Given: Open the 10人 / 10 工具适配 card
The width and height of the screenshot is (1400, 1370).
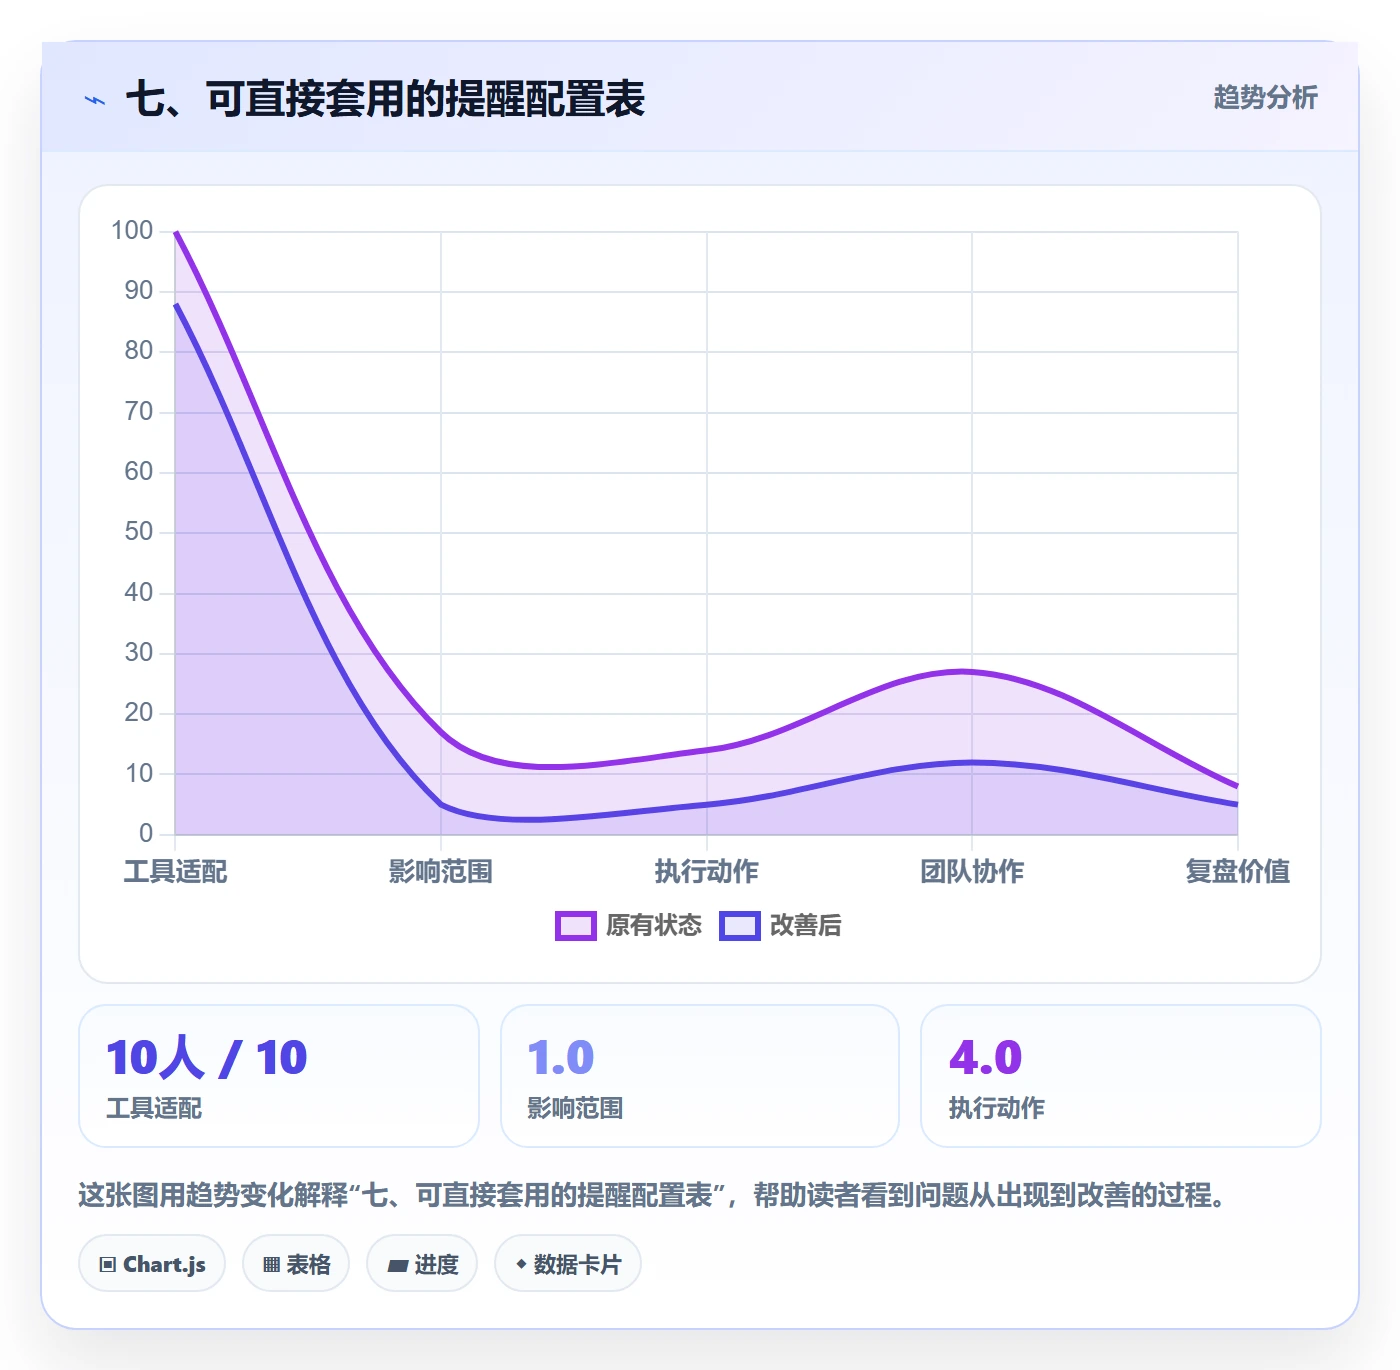Looking at the screenshot, I should tap(279, 1076).
